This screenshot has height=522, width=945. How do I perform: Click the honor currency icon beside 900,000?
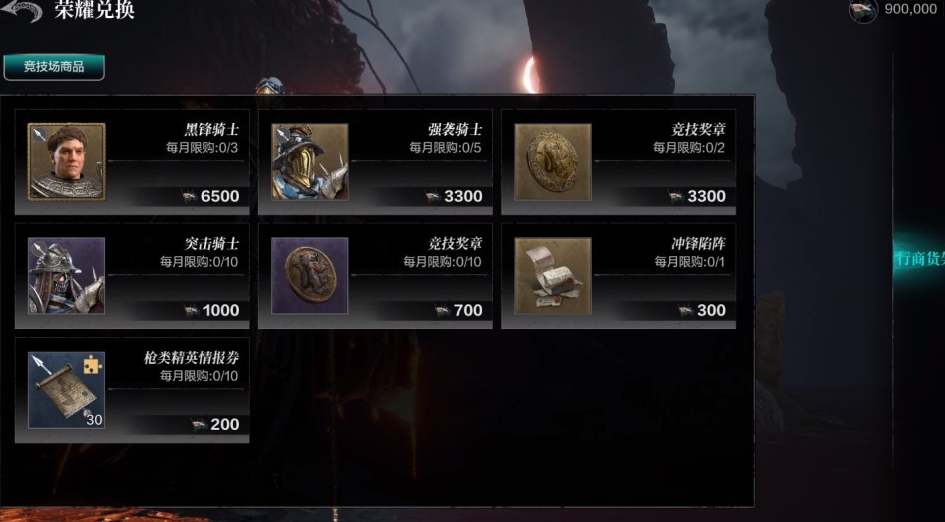pos(864,10)
